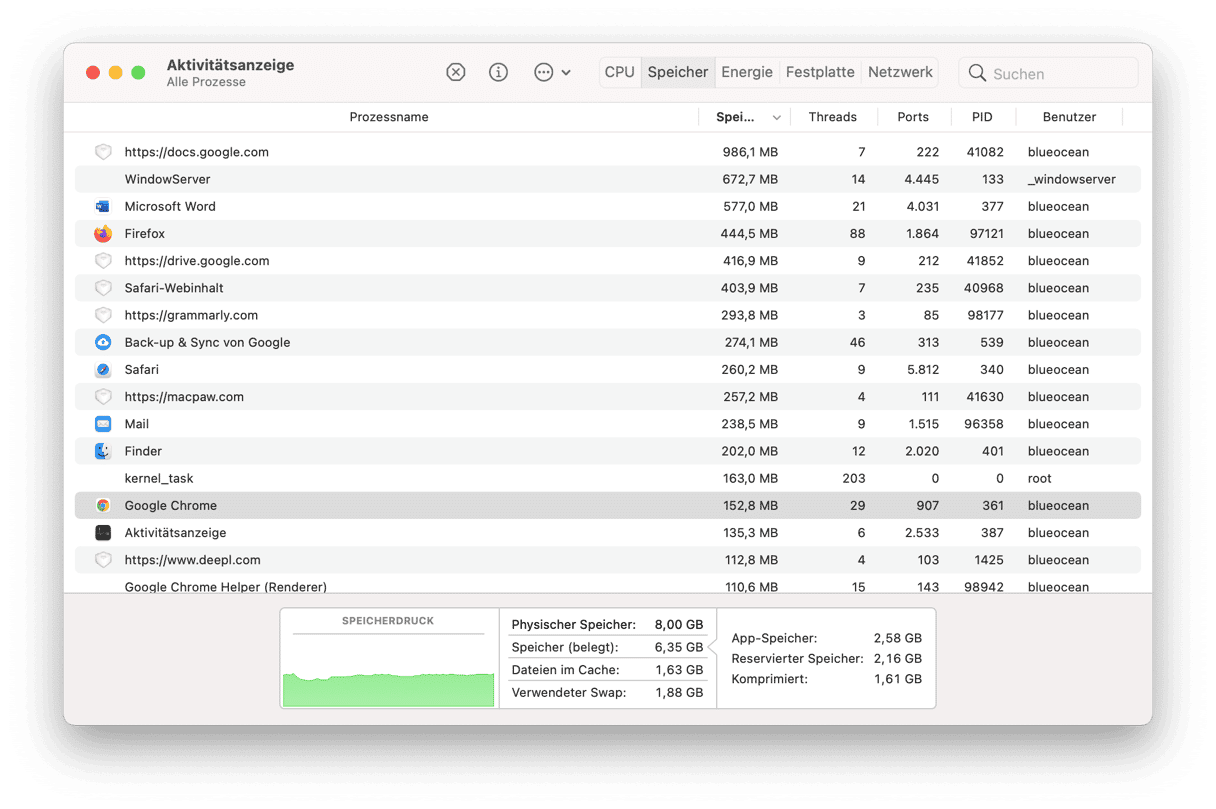Click the stop process X icon
This screenshot has height=809, width=1216.
[x=456, y=72]
